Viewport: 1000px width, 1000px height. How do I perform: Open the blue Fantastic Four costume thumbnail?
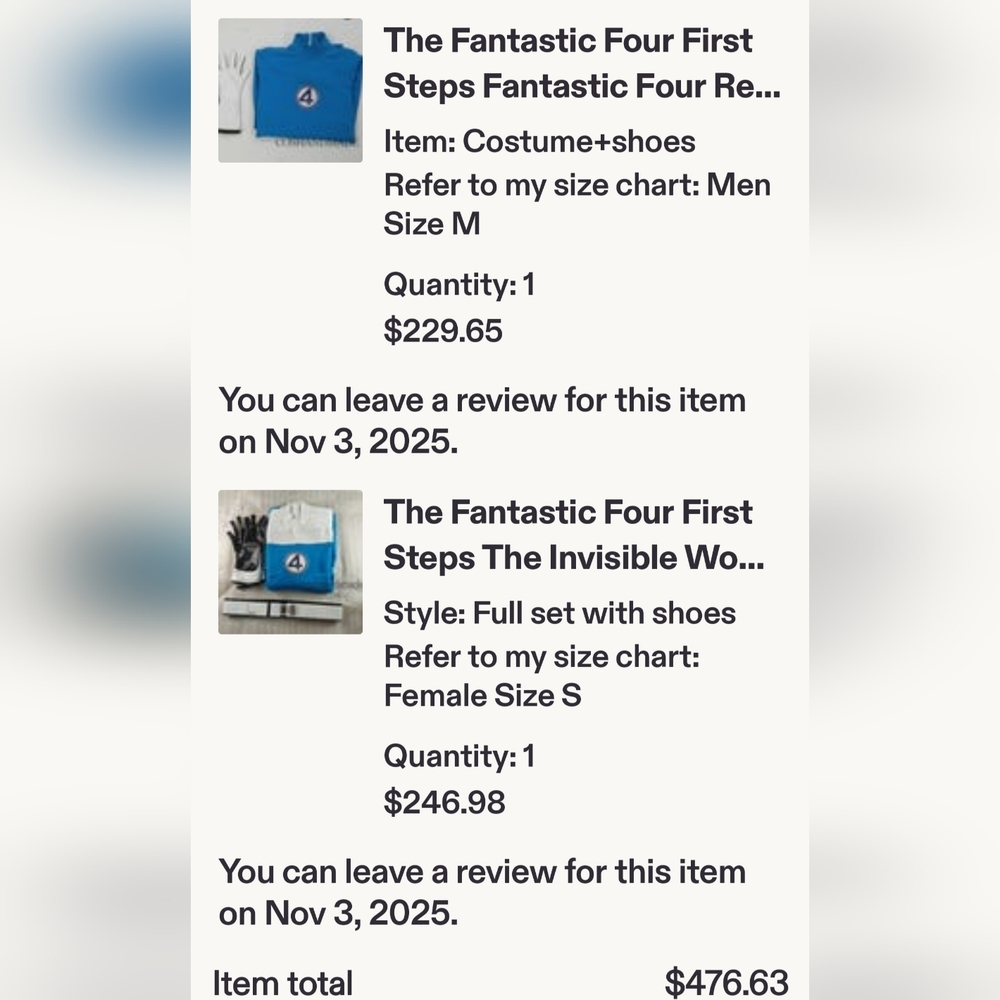coord(290,90)
